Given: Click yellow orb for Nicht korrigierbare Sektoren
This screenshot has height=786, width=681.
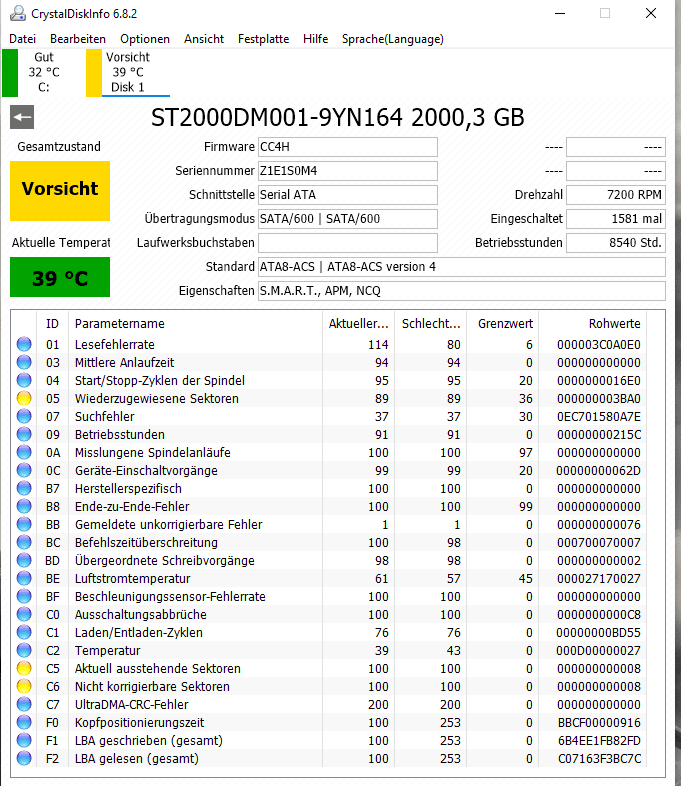Looking at the screenshot, I should tap(24, 687).
